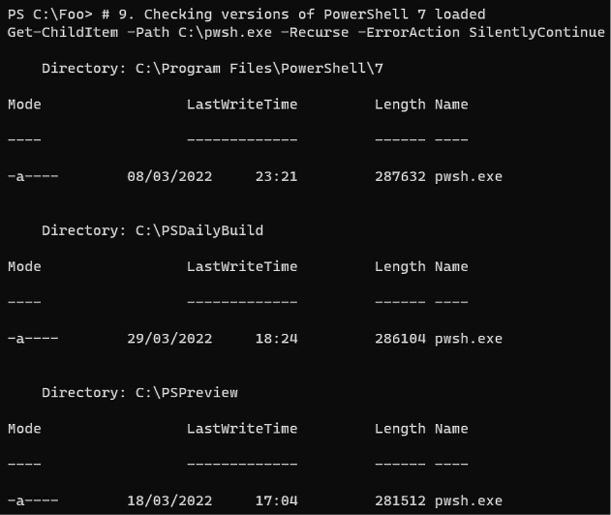Click the 287632 file length value
Screen dimensions: 611x515
click(400, 176)
